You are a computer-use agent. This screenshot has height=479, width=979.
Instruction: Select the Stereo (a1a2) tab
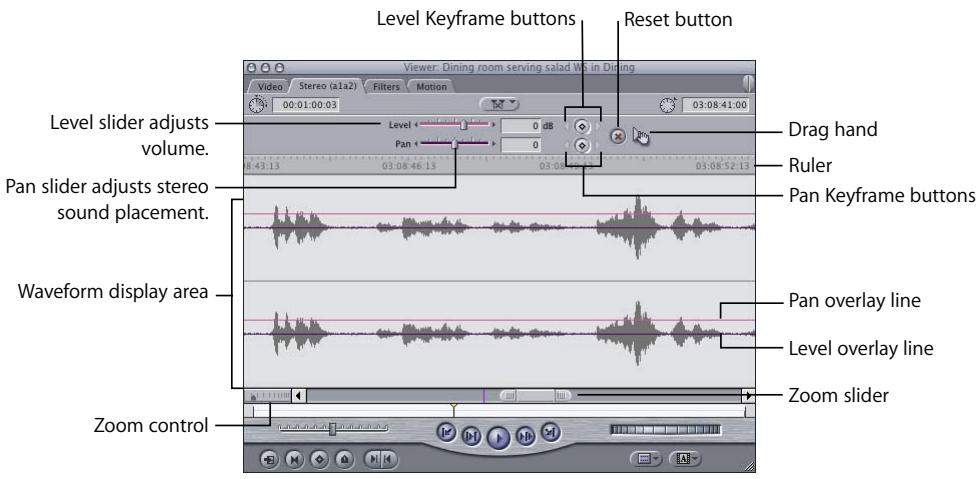(327, 86)
